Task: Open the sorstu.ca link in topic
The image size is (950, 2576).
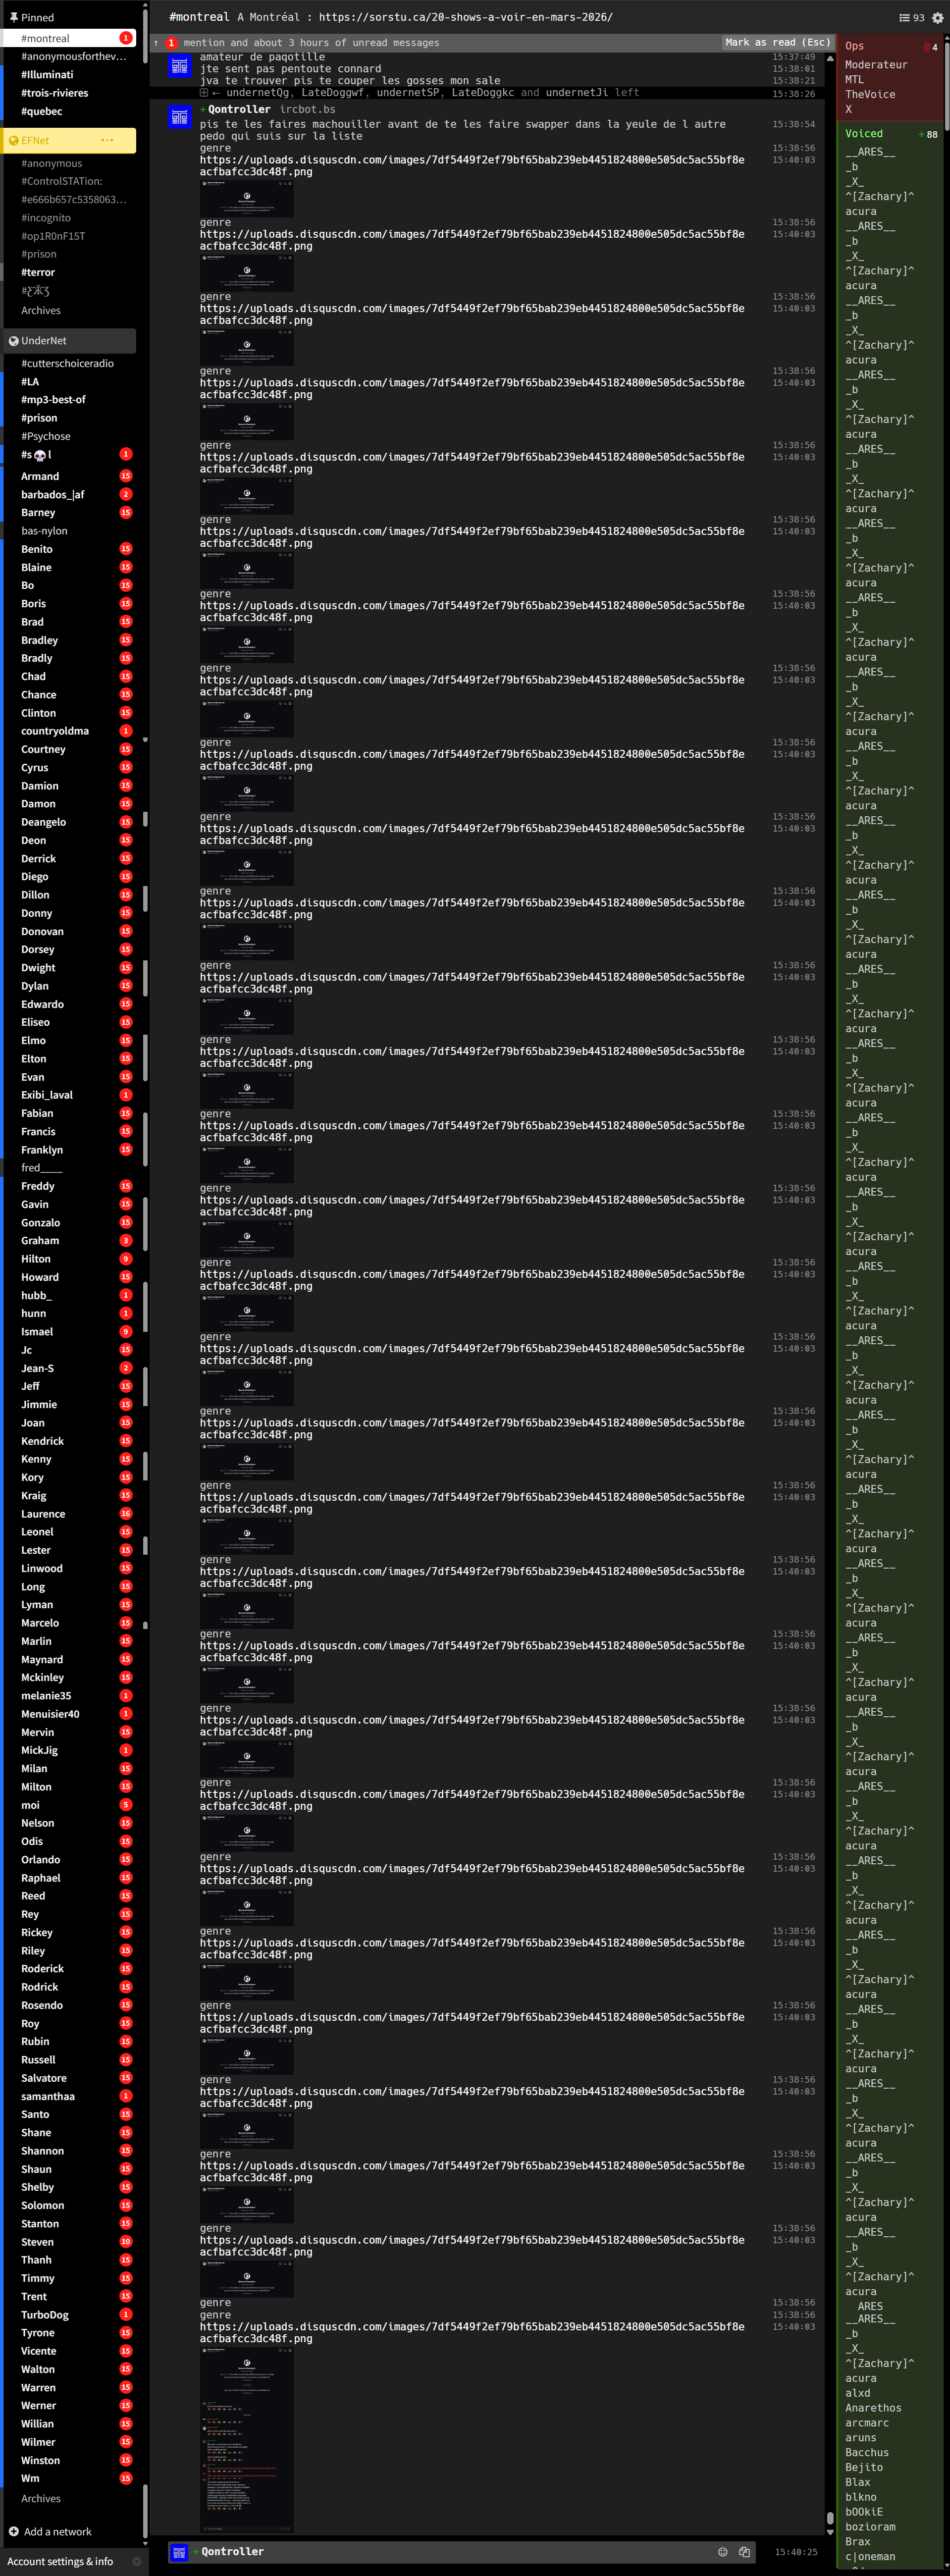Action: pyautogui.click(x=465, y=17)
